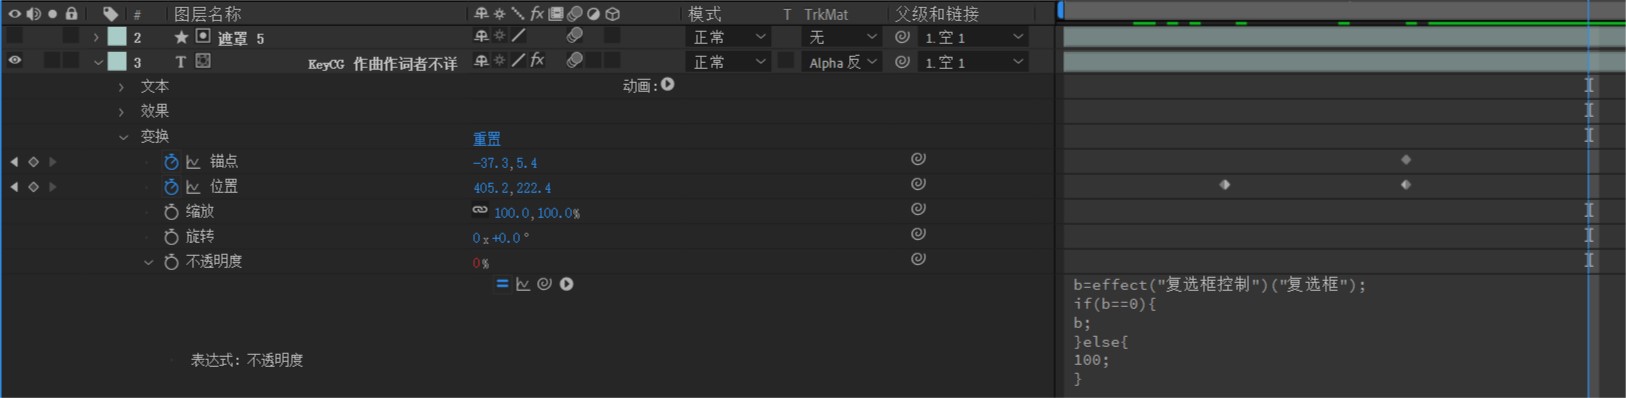
Task: Click the scale constrain proportions link icon
Action: point(480,210)
